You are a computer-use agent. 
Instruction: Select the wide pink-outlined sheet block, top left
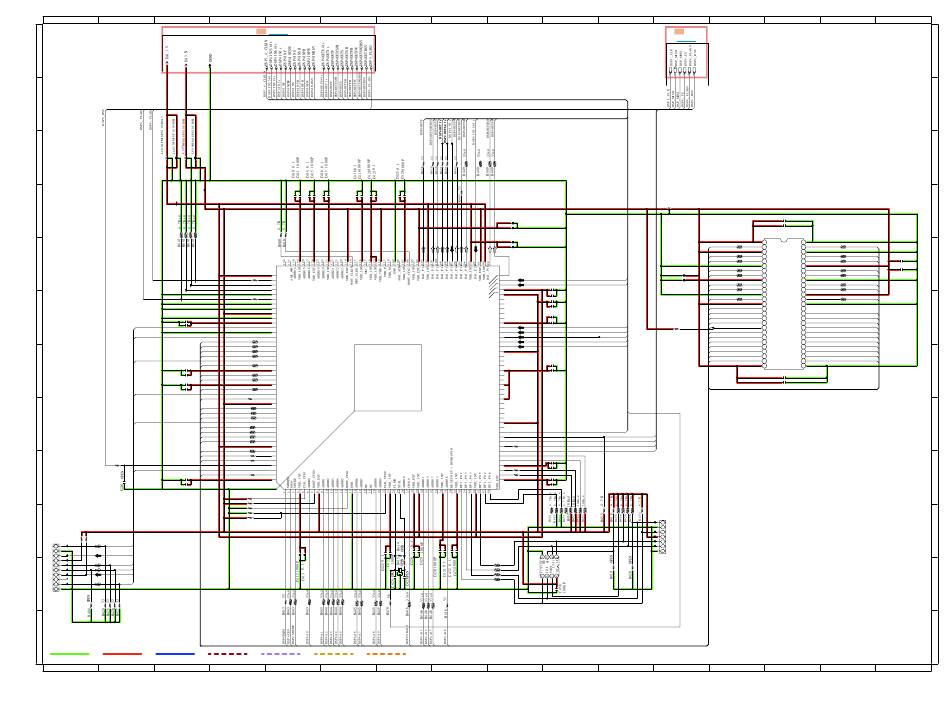(x=268, y=50)
